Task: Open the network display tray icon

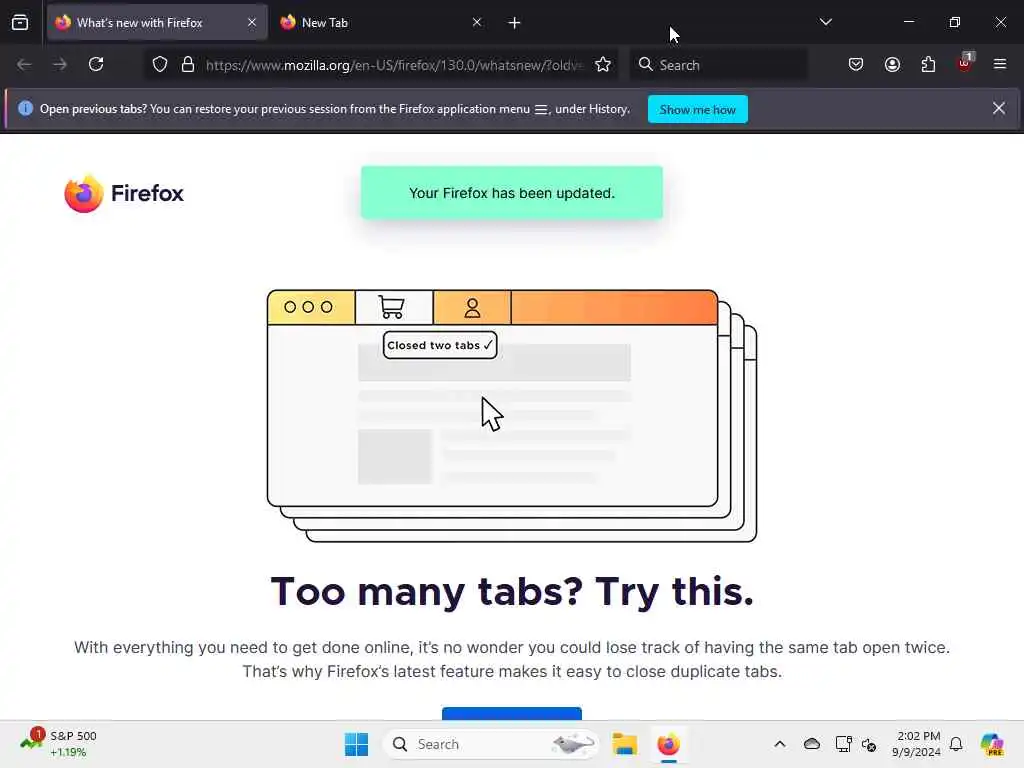Action: (x=843, y=744)
